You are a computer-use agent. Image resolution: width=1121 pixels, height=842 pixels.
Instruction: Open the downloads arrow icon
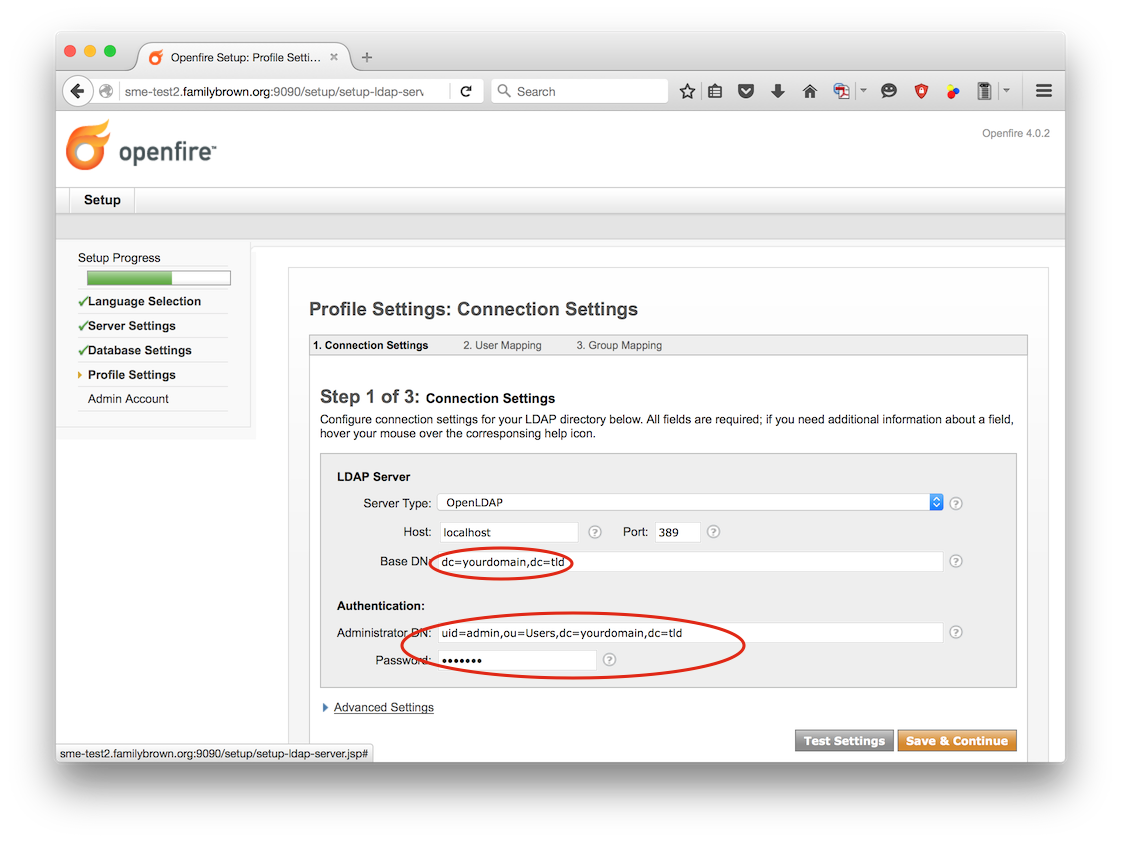[778, 91]
